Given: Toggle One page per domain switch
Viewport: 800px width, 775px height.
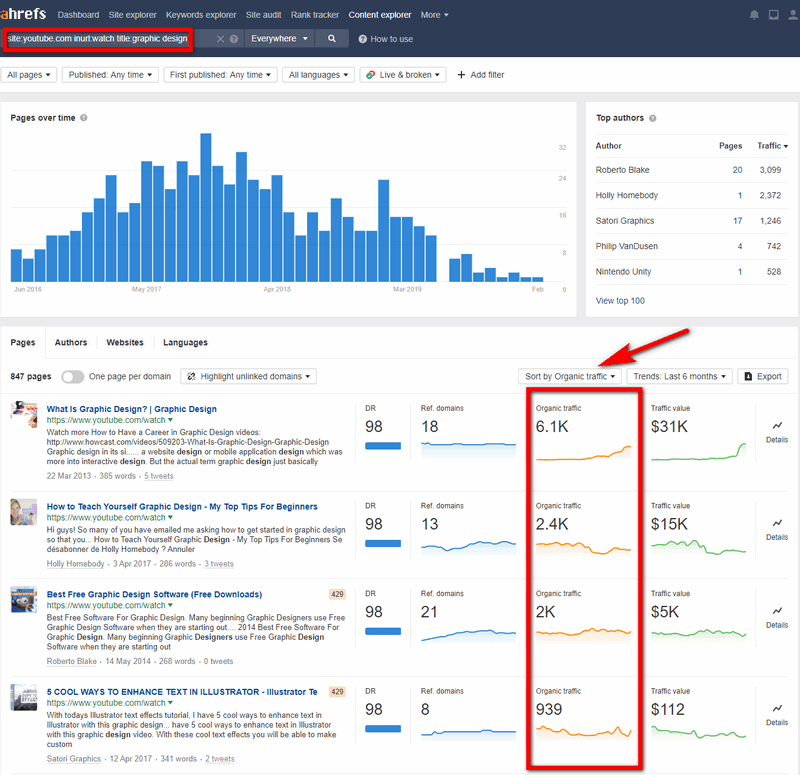Looking at the screenshot, I should (72, 377).
